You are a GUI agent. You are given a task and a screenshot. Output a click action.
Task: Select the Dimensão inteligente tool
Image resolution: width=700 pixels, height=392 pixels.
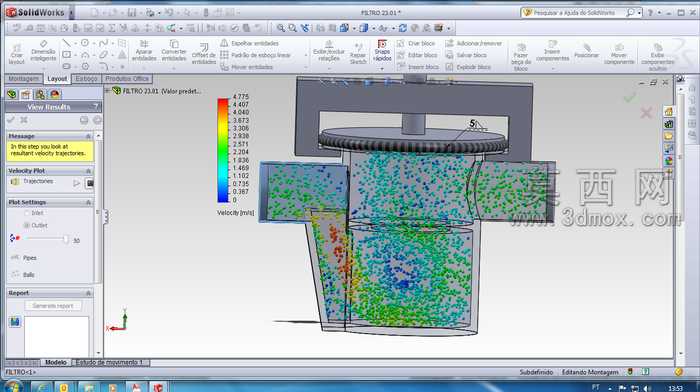pyautogui.click(x=43, y=51)
